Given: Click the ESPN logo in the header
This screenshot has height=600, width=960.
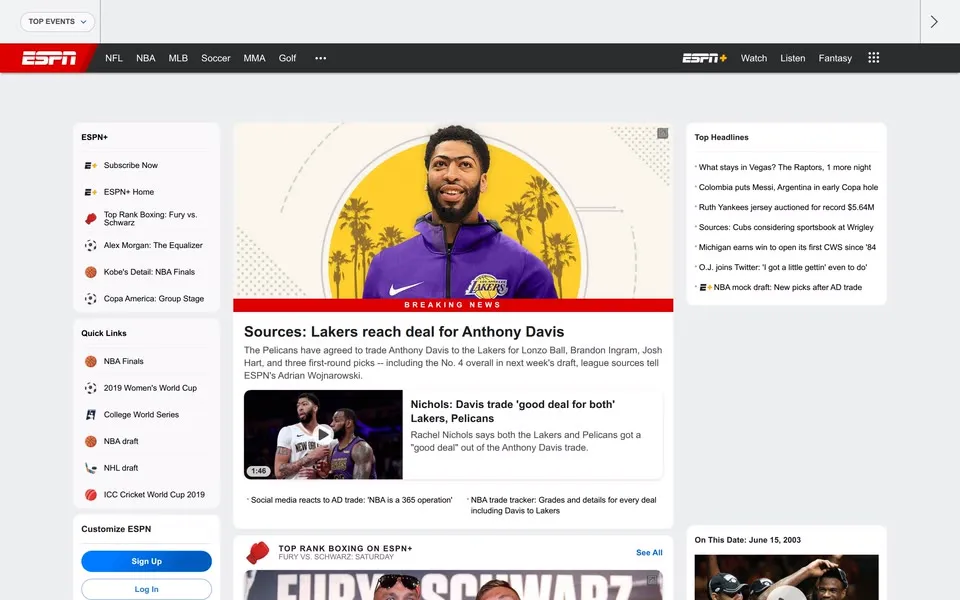Looking at the screenshot, I should (49, 58).
